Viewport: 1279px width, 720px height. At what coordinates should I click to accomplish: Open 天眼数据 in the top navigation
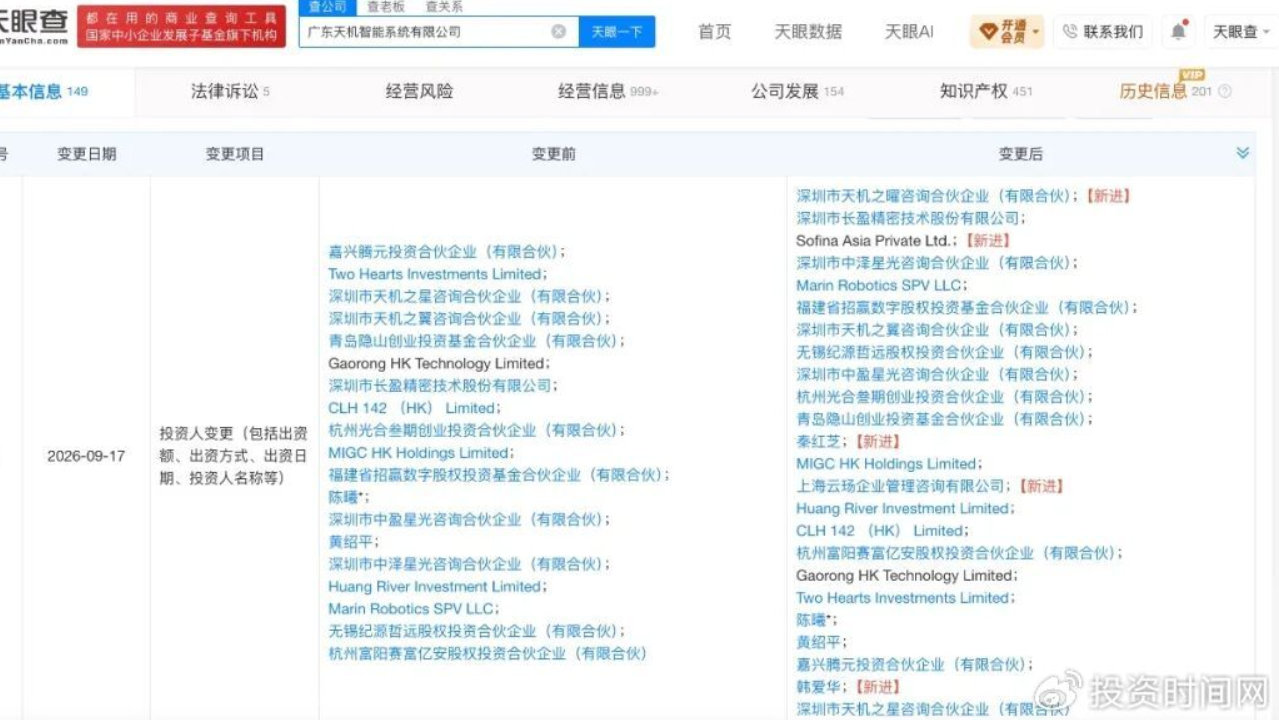point(808,32)
